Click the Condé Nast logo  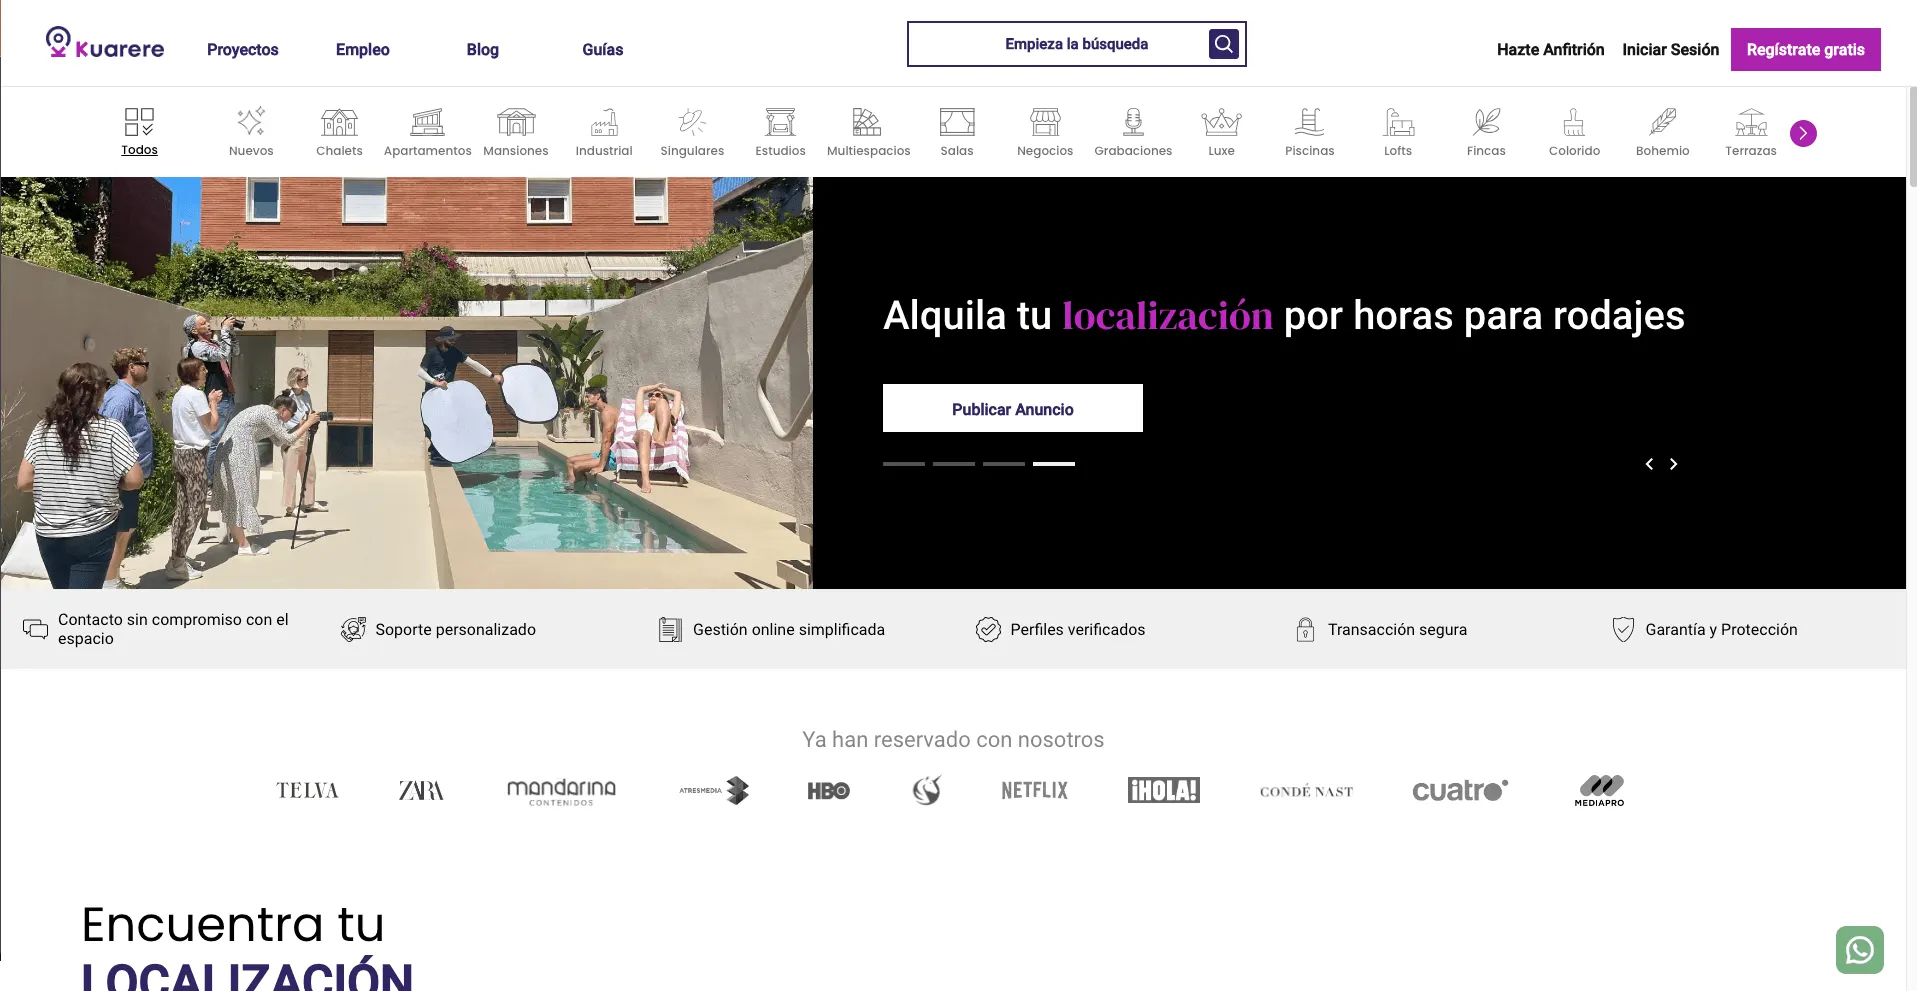pos(1306,791)
